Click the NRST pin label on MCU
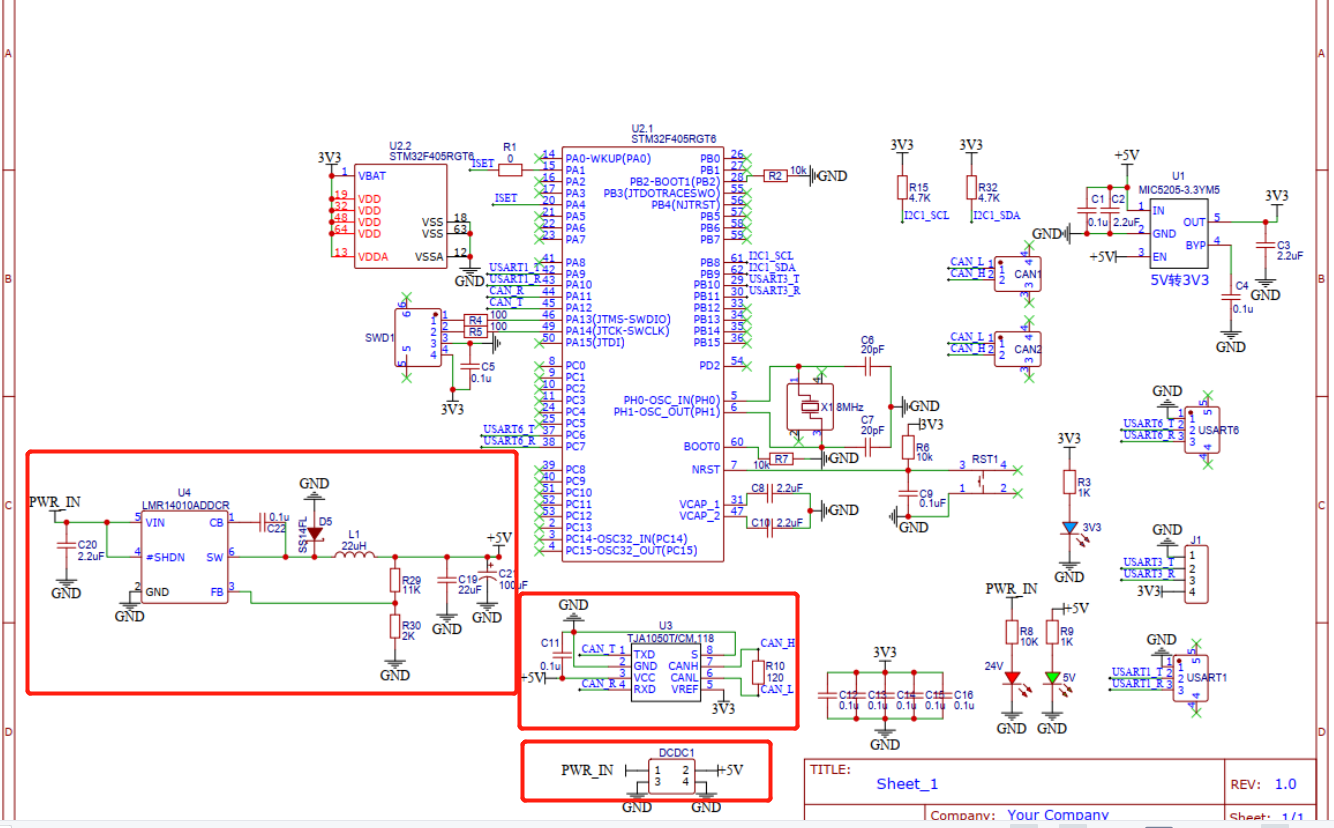Image resolution: width=1334 pixels, height=828 pixels. point(705,469)
